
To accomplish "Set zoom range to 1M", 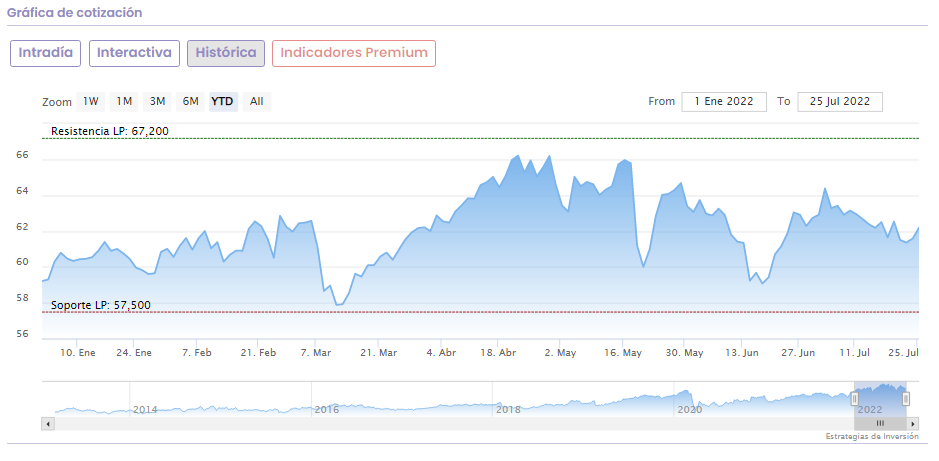I will 124,101.
